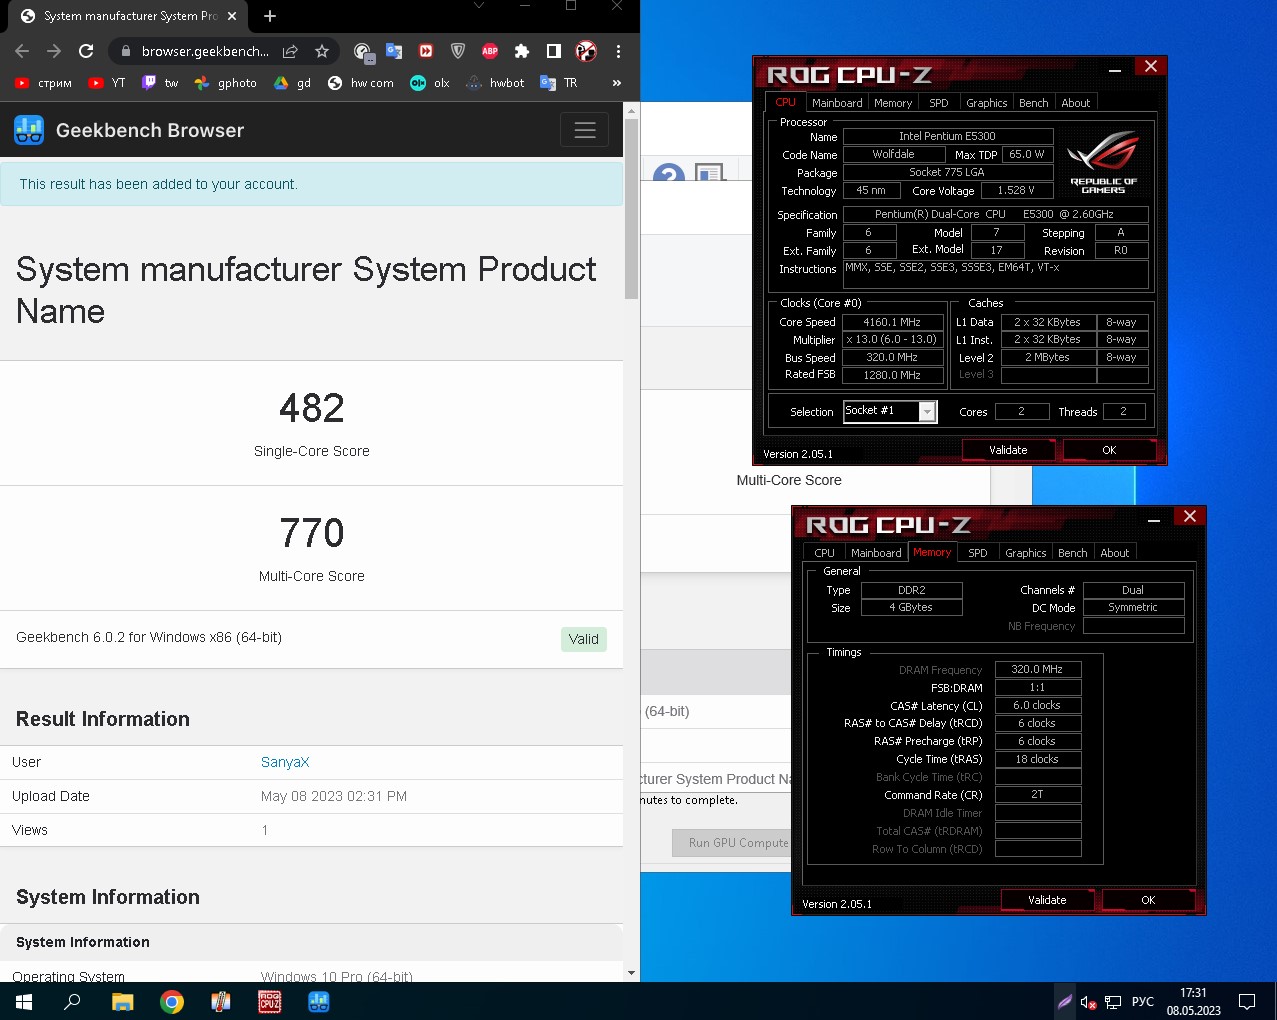Open File Explorer from taskbar
This screenshot has height=1020, width=1277.
[122, 1001]
